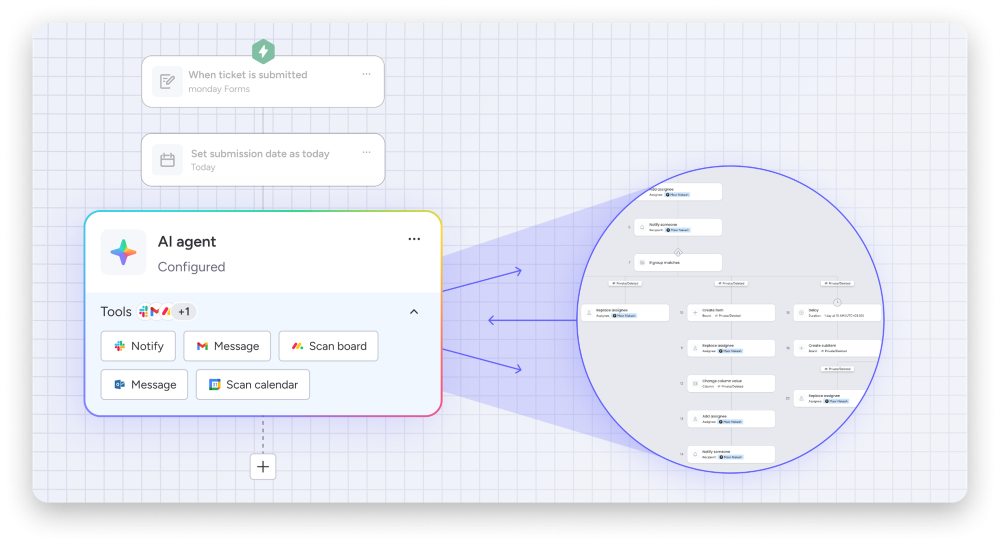
Task: Choose the monday Scan board tool
Action: (329, 346)
